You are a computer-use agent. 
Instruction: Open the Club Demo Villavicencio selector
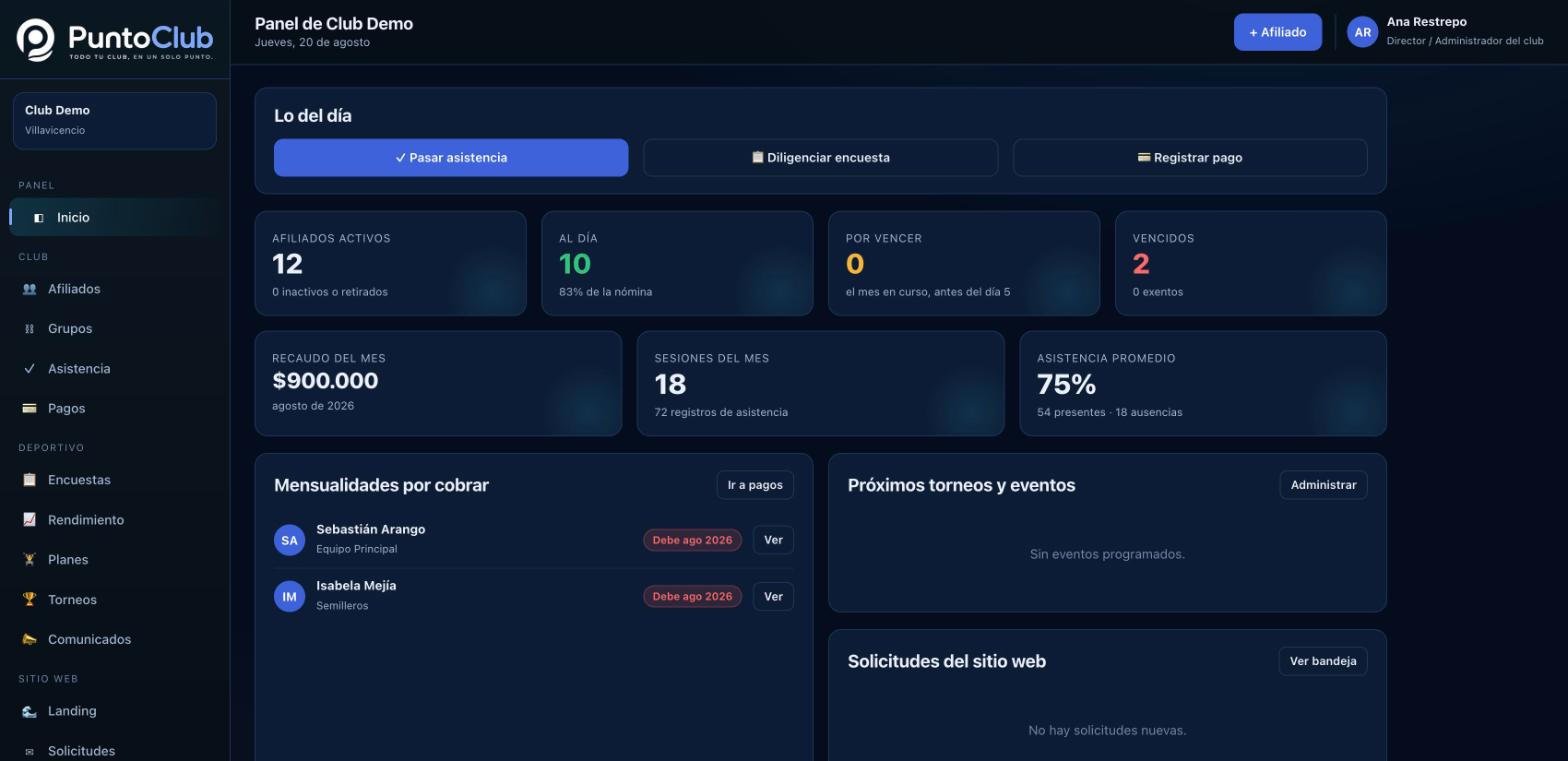(x=115, y=121)
